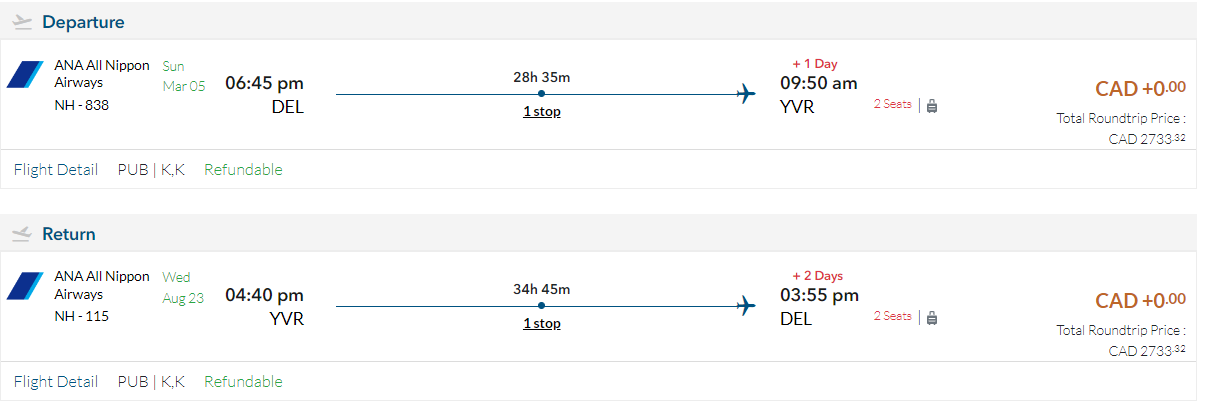
Task: Expand the 1 stop info for departure
Action: (542, 112)
